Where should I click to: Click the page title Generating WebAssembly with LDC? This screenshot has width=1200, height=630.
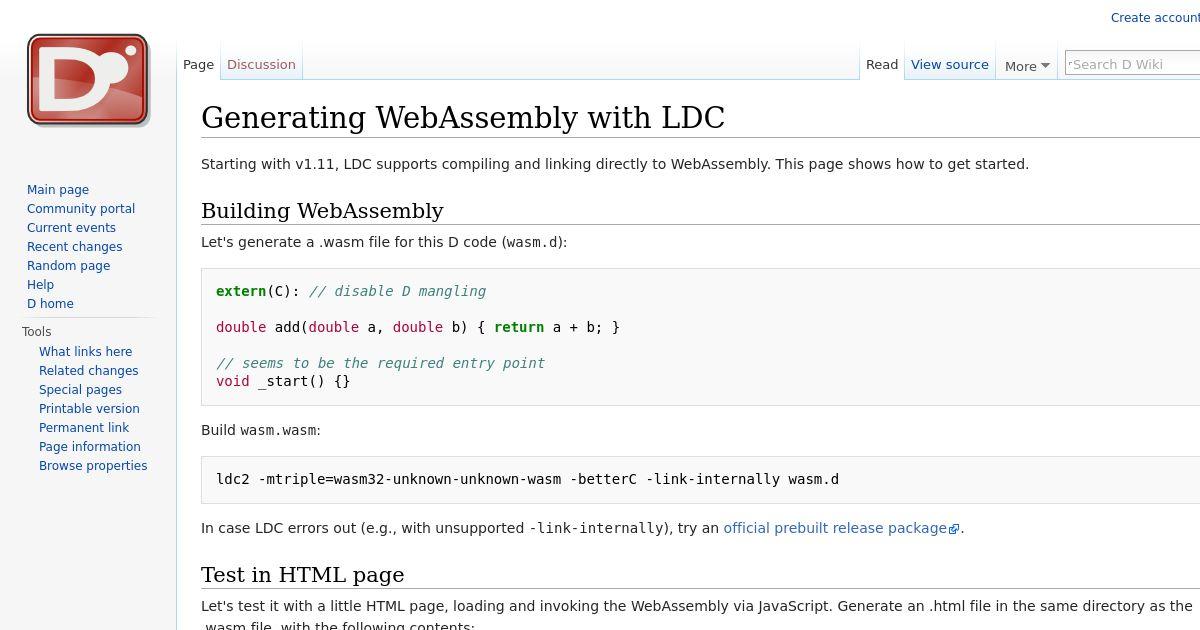click(463, 118)
